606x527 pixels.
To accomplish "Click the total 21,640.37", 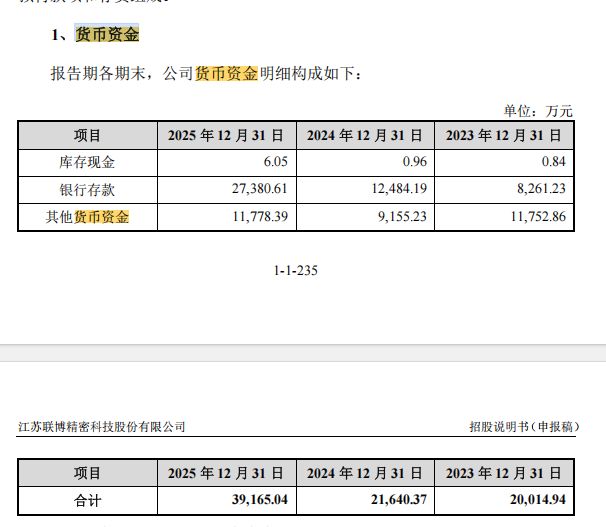I will (399, 500).
